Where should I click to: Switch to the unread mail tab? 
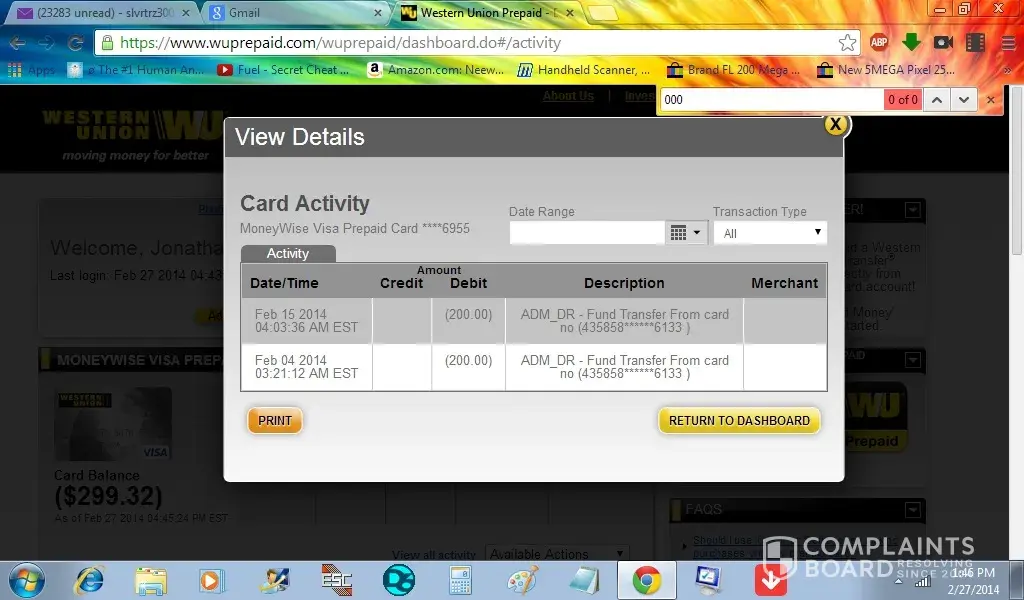(104, 13)
